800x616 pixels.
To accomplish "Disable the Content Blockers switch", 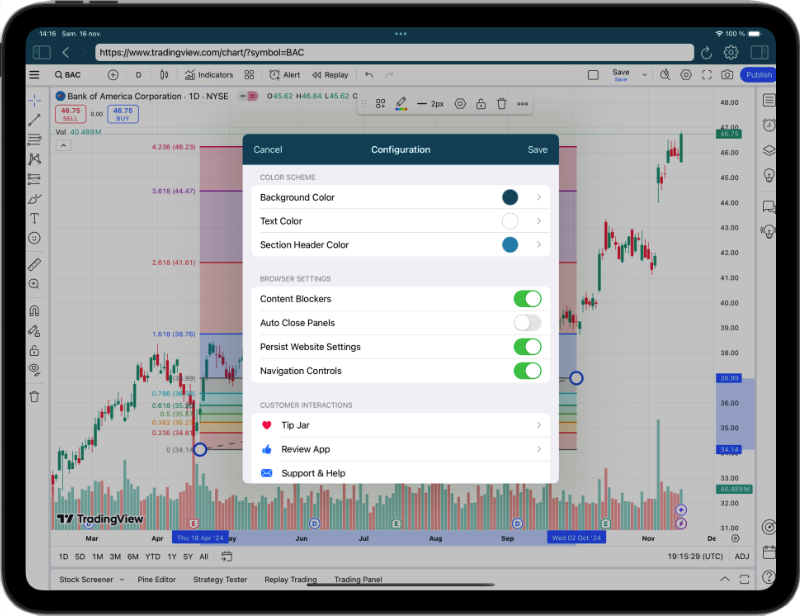I will point(527,299).
